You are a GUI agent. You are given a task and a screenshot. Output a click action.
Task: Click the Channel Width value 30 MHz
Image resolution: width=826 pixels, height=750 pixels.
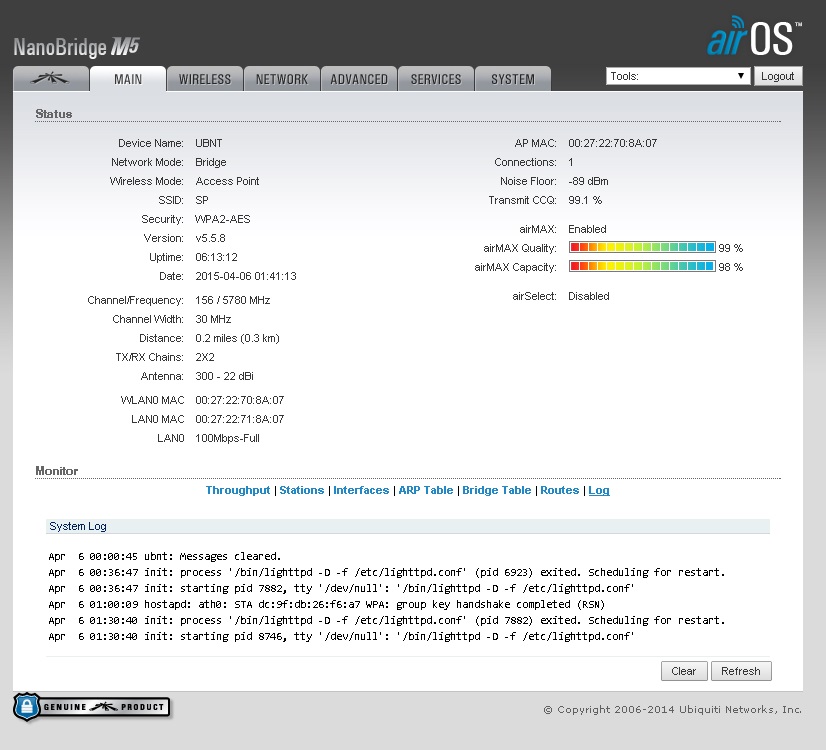pyautogui.click(x=213, y=319)
